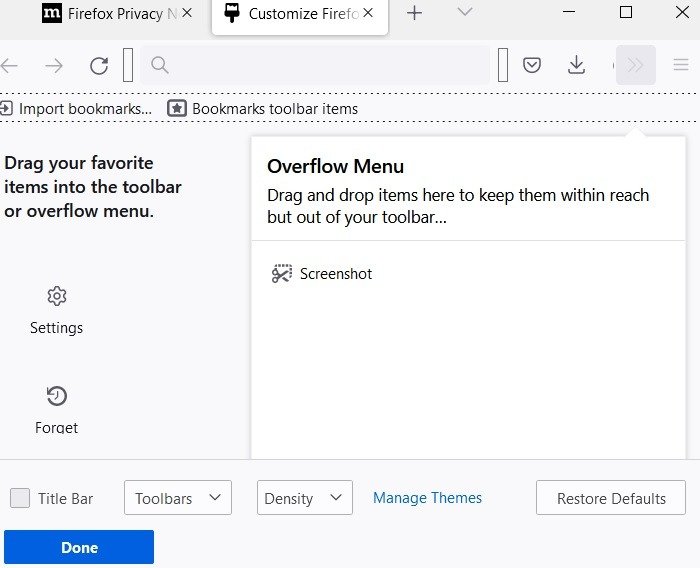Open the overflow menu chevron button
This screenshot has width=700, height=568.
(x=635, y=65)
